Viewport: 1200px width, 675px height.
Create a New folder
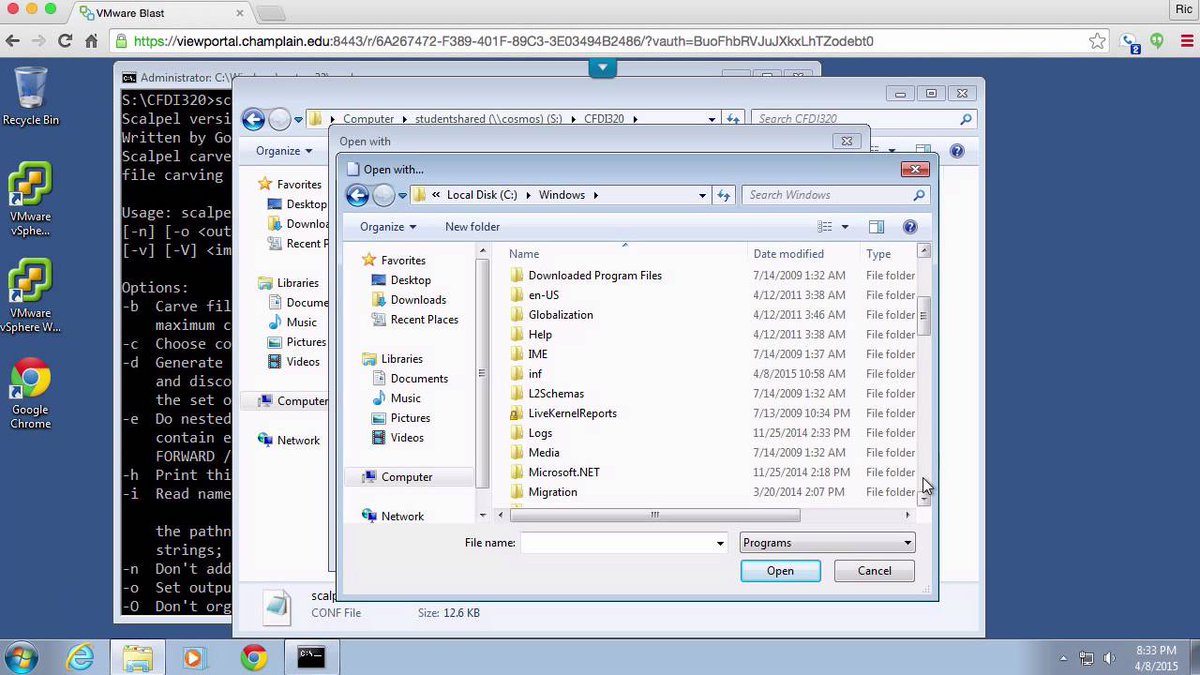coord(472,227)
